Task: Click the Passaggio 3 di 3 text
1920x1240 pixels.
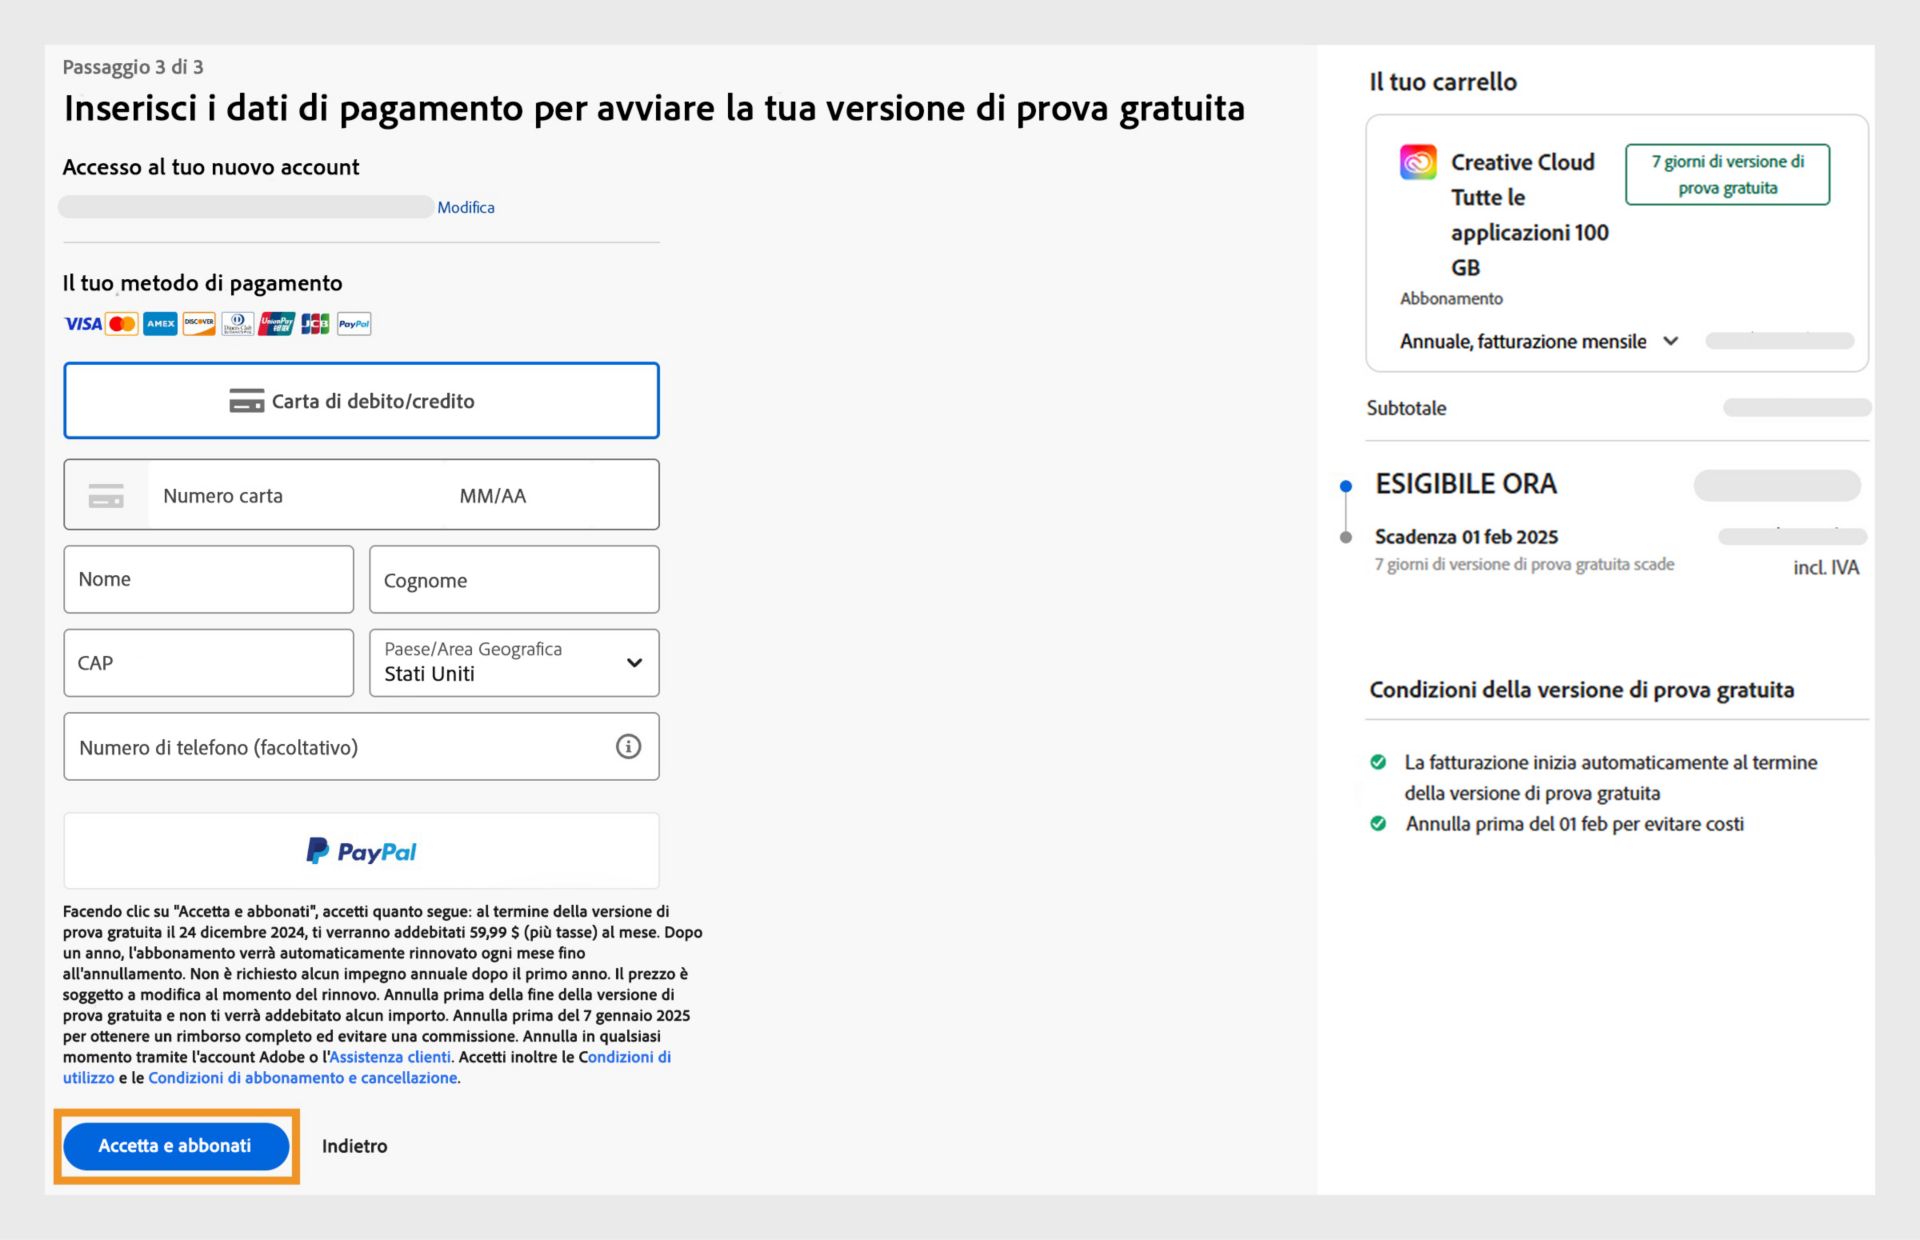Action: coord(132,67)
